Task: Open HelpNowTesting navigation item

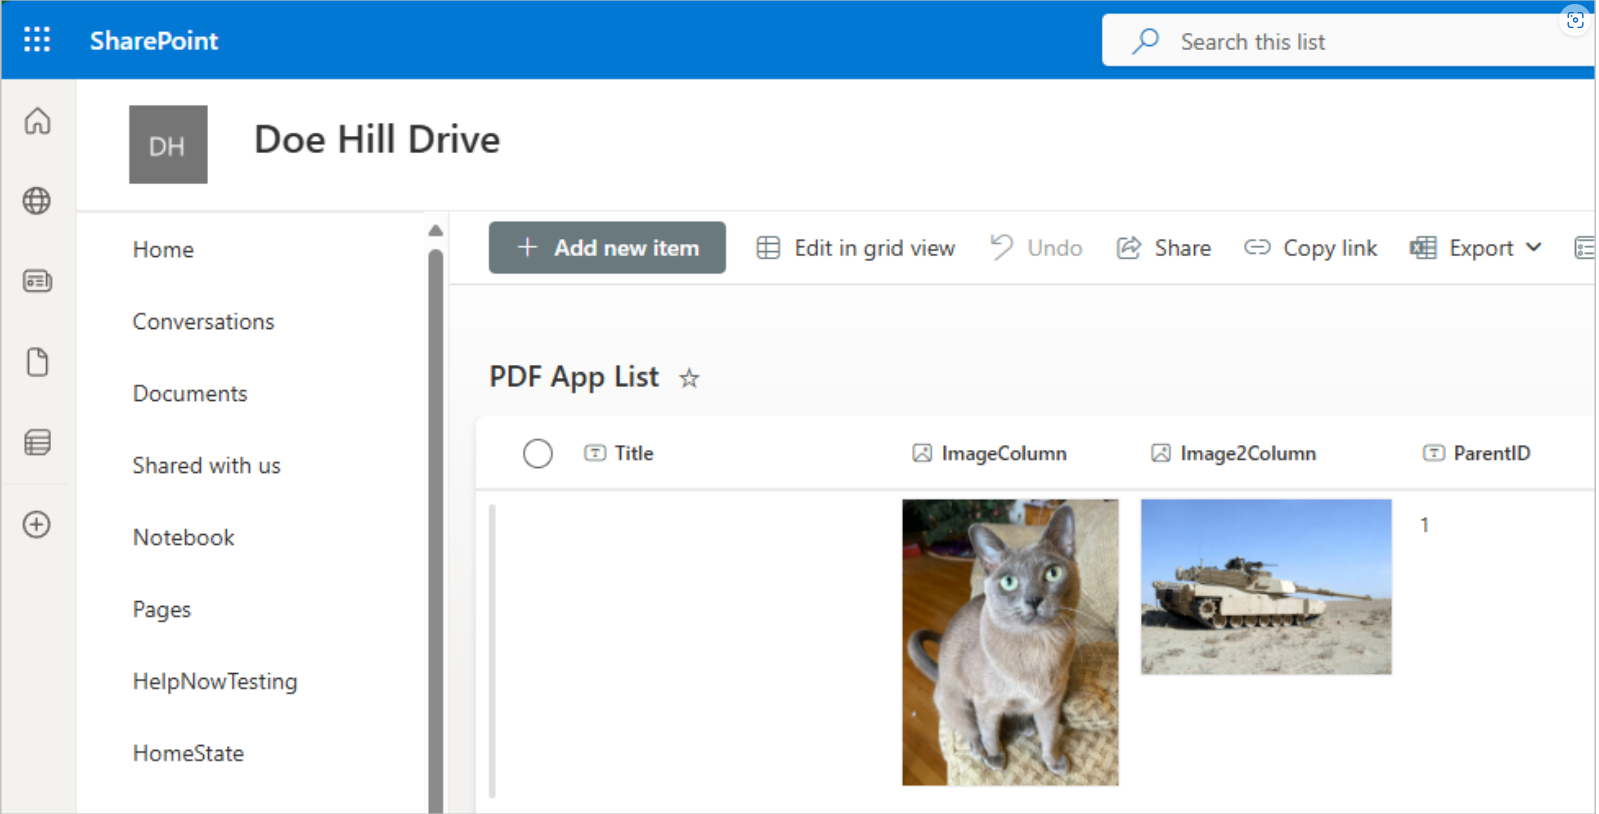Action: (x=215, y=682)
